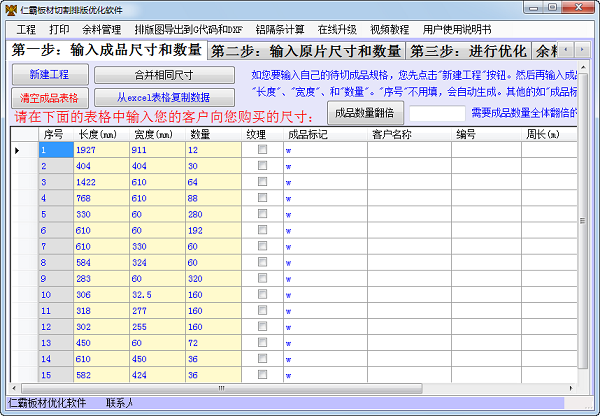Enable the 纹理 checkbox in row 5
The height and width of the screenshot is (416, 600).
point(262,214)
